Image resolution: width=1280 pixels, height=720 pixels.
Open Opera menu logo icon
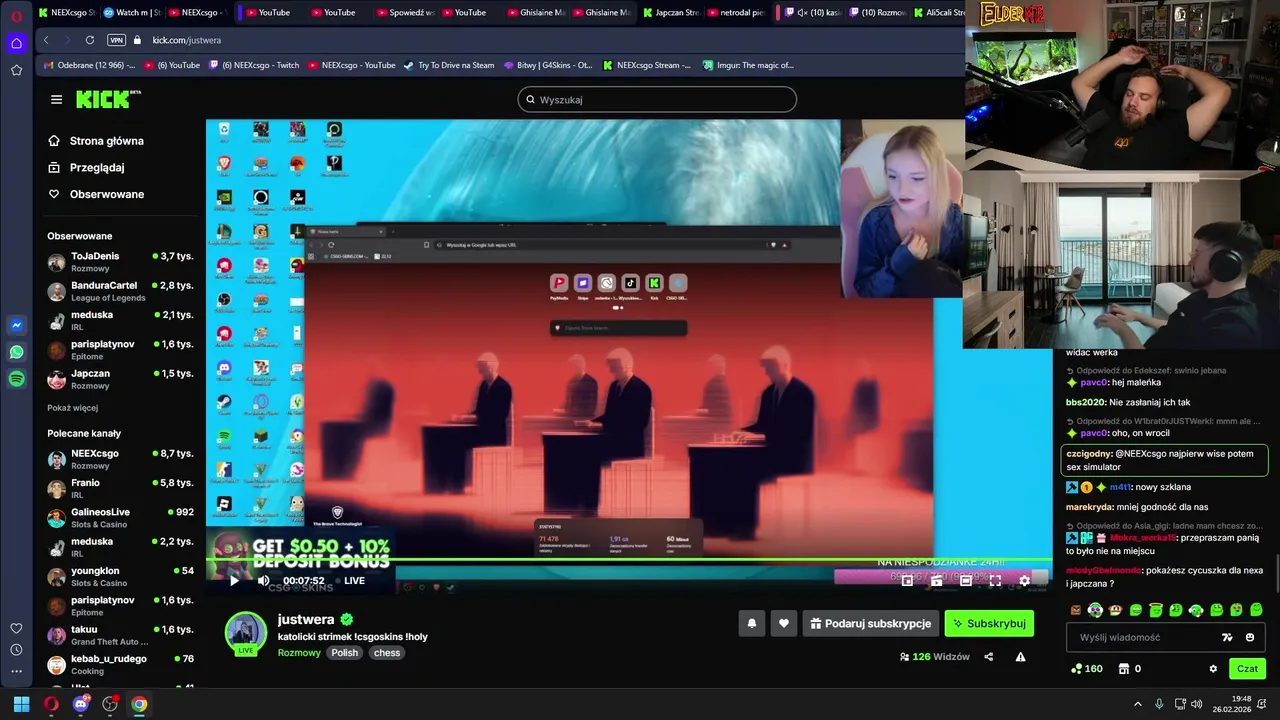click(16, 16)
